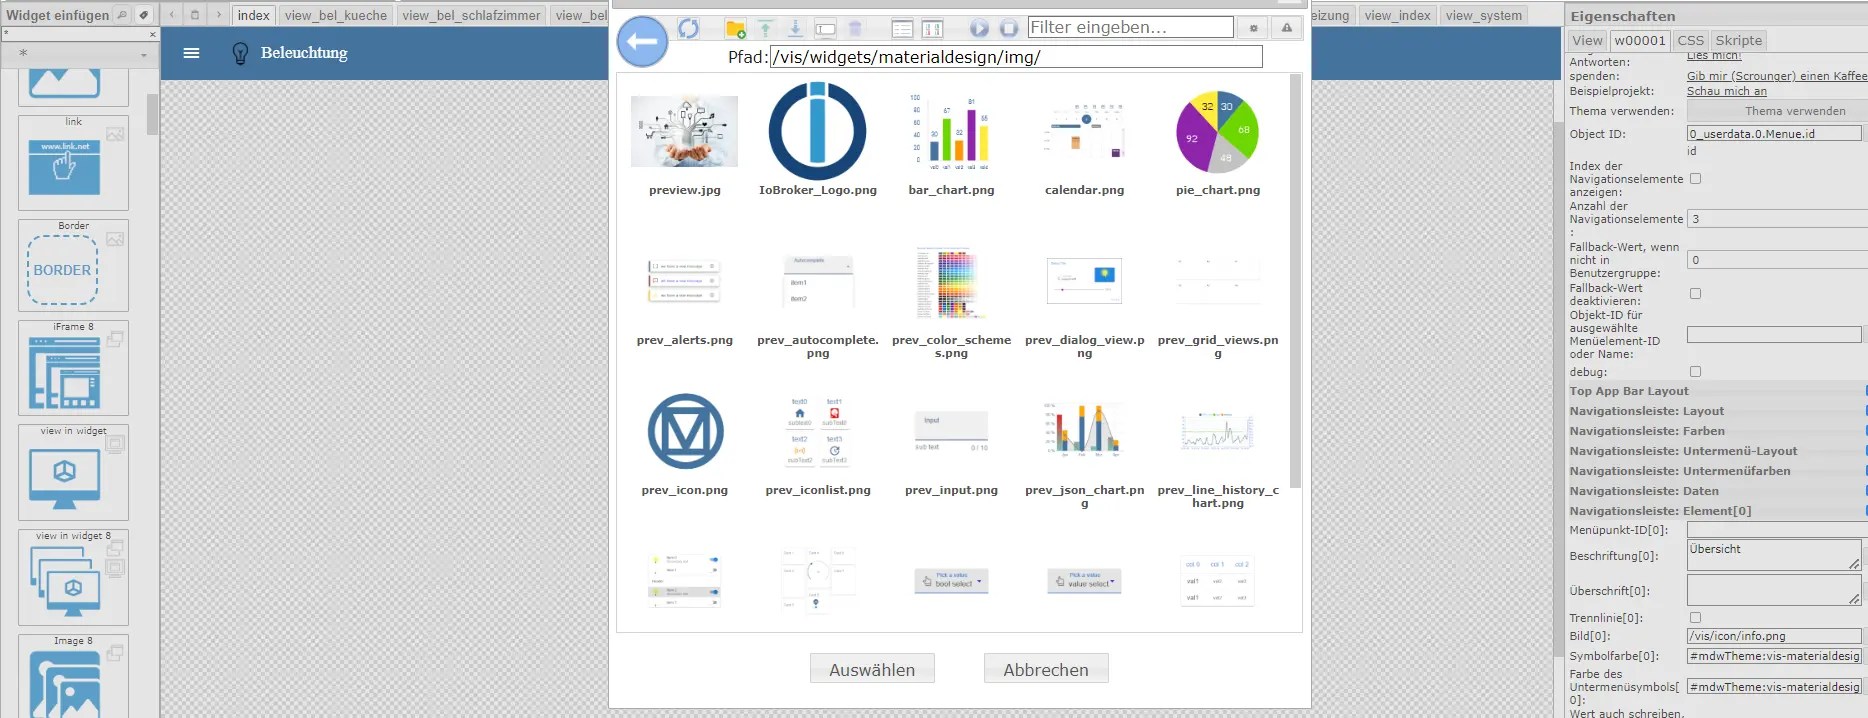
Task: Enable the debug checkbox
Action: coord(1695,372)
